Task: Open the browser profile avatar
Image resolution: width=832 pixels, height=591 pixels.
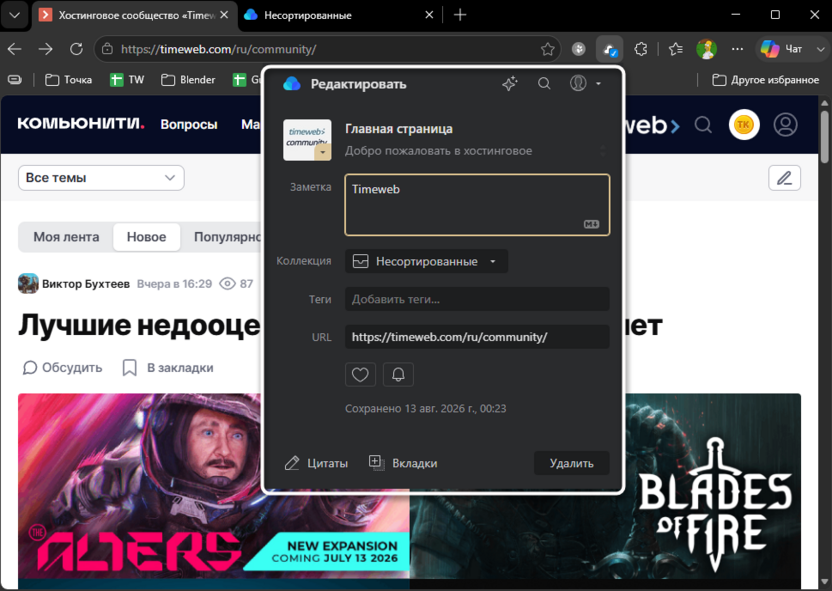Action: point(706,49)
